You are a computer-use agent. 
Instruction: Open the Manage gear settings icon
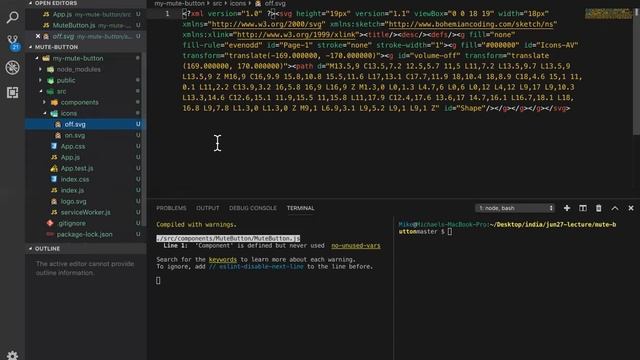pos(12,355)
